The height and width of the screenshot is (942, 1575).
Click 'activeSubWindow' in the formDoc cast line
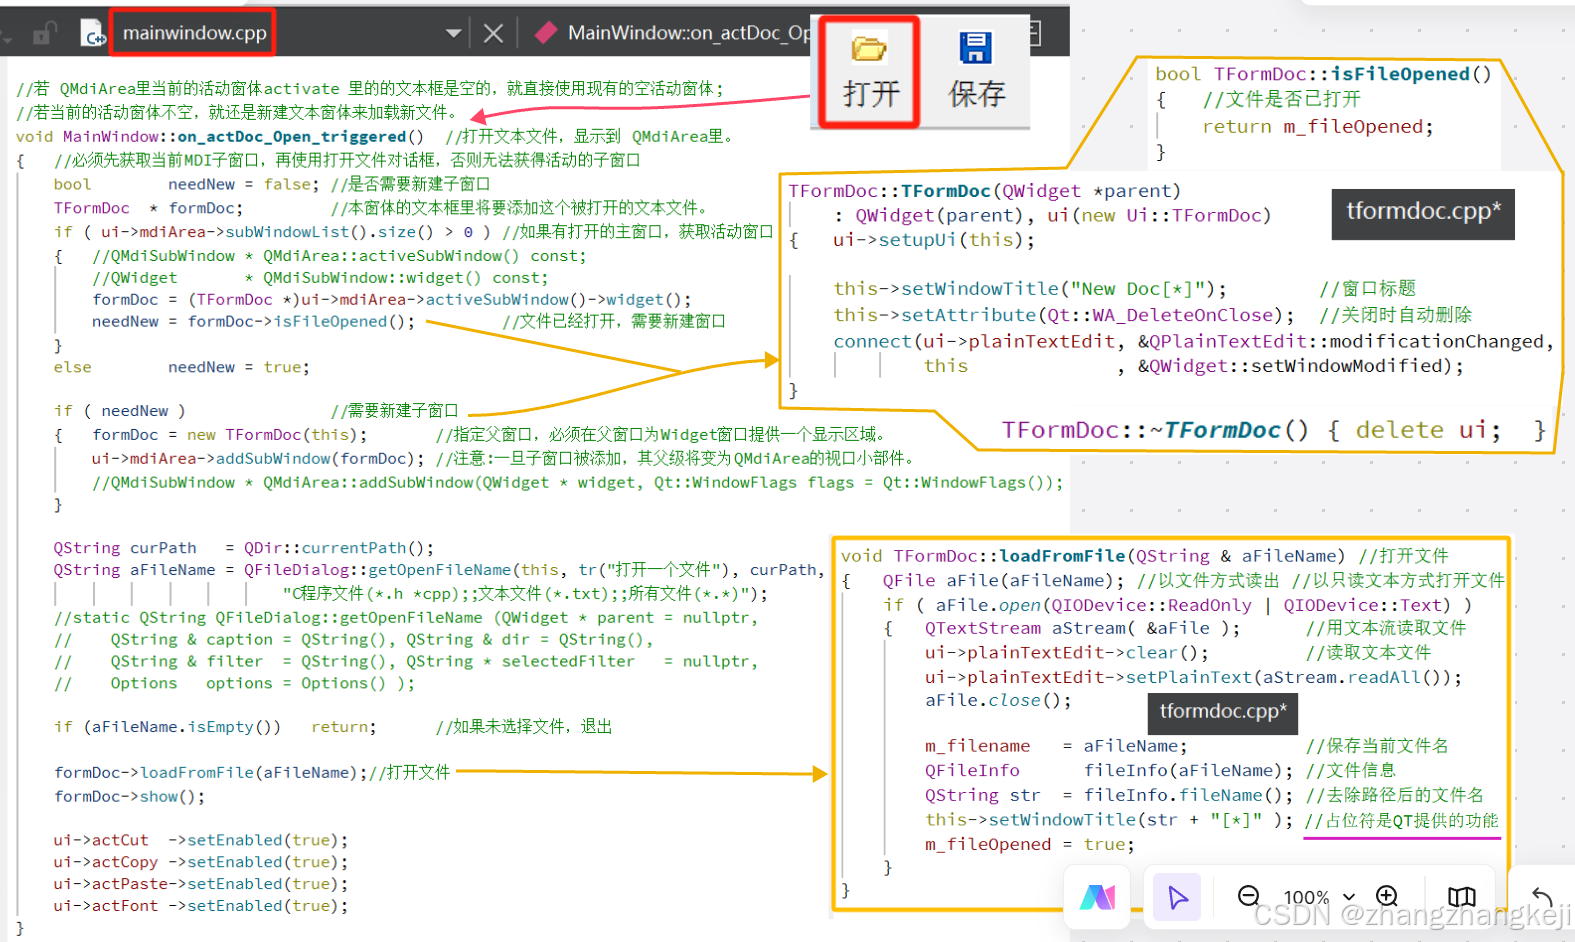coord(498,300)
